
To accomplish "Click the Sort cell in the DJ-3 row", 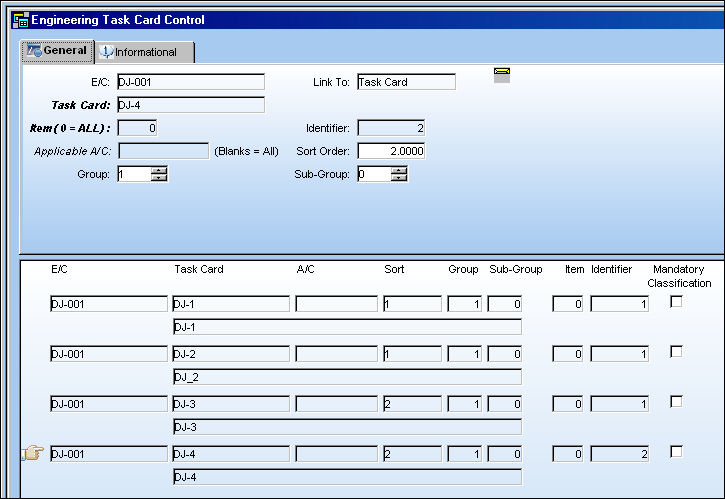I will coord(412,404).
